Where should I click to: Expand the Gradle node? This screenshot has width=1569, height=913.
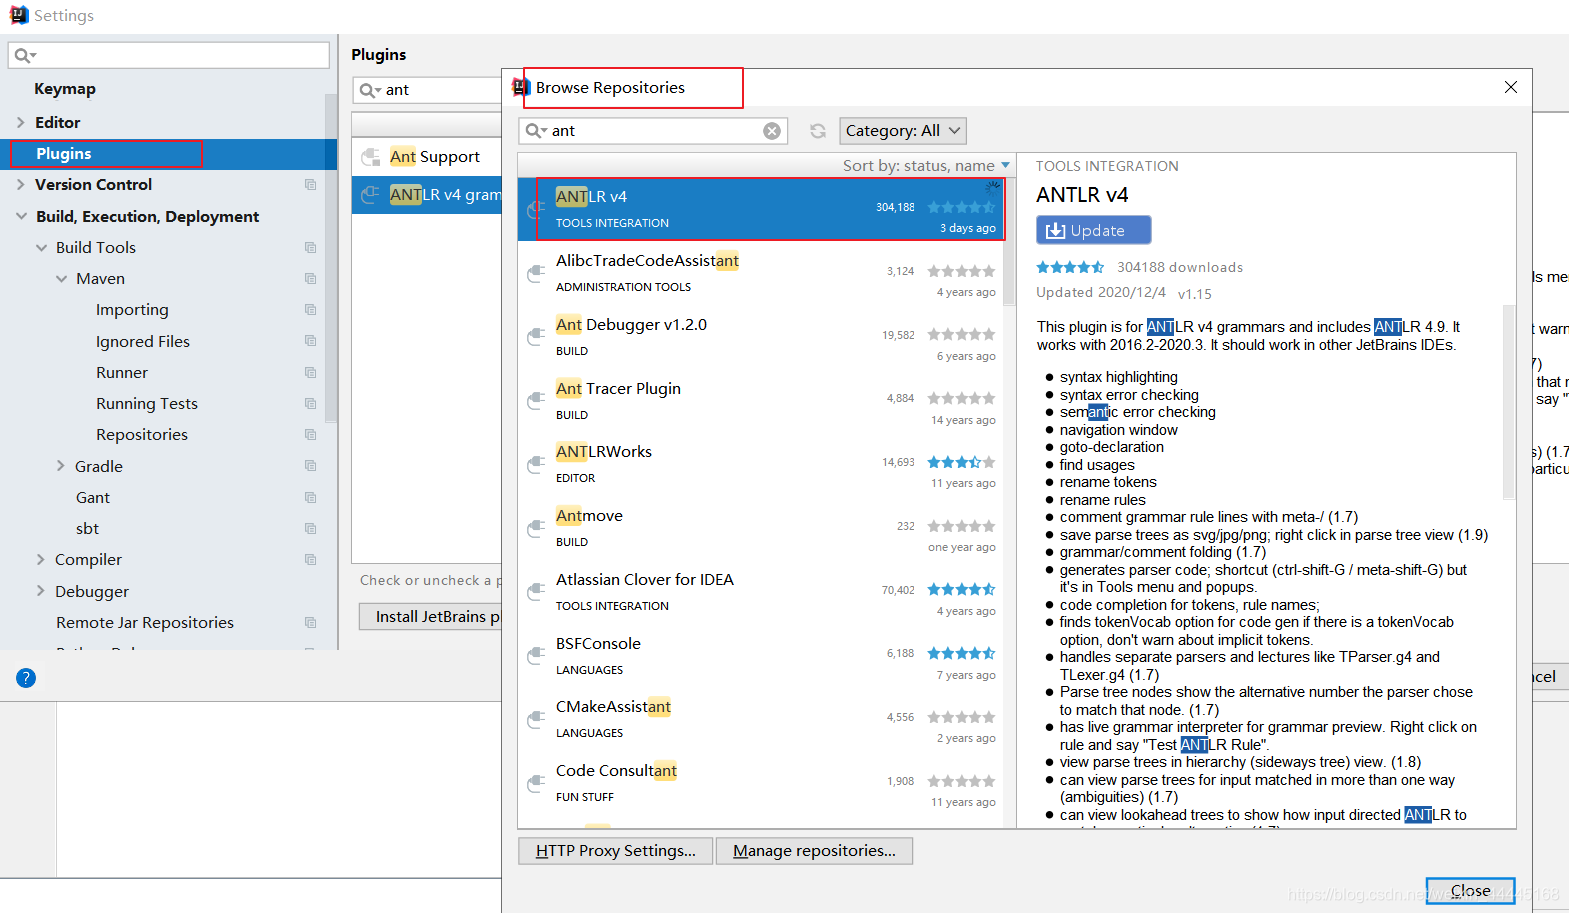61,466
